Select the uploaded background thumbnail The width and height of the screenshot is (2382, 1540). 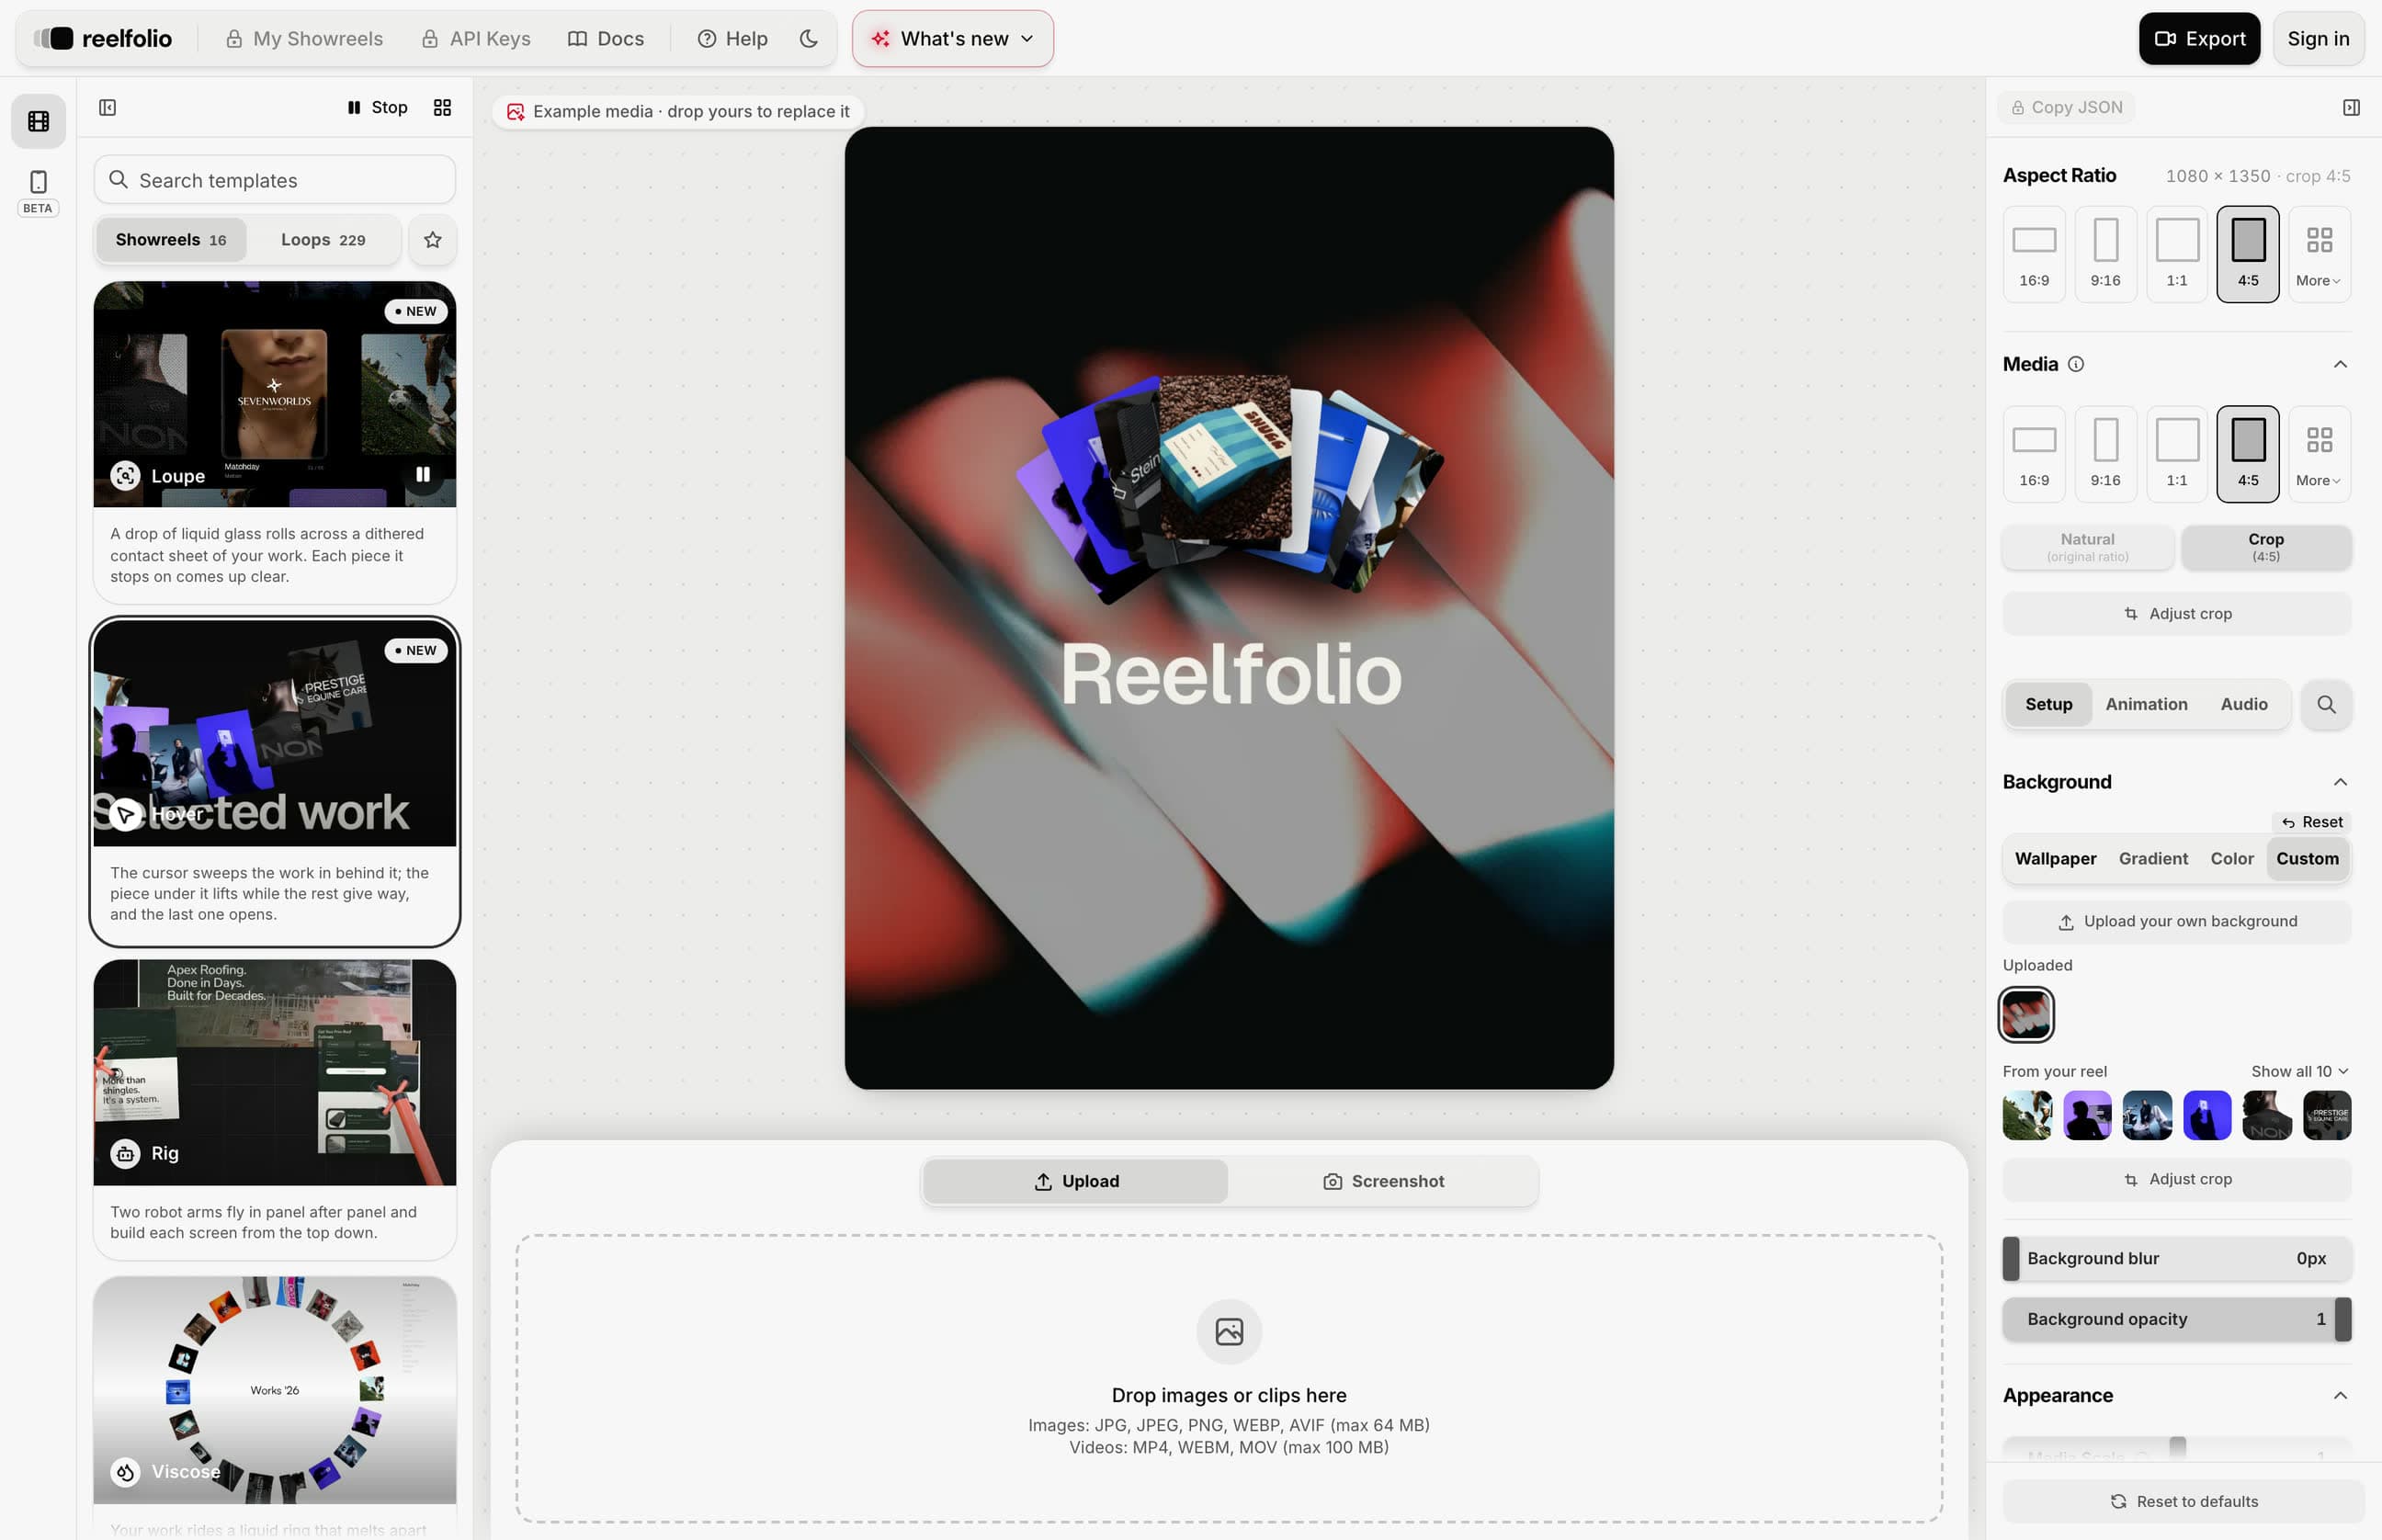(x=2026, y=1014)
